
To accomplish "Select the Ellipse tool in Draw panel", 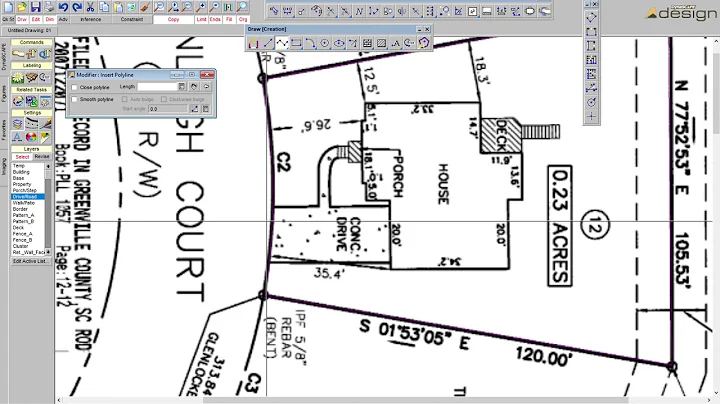I will tap(339, 43).
